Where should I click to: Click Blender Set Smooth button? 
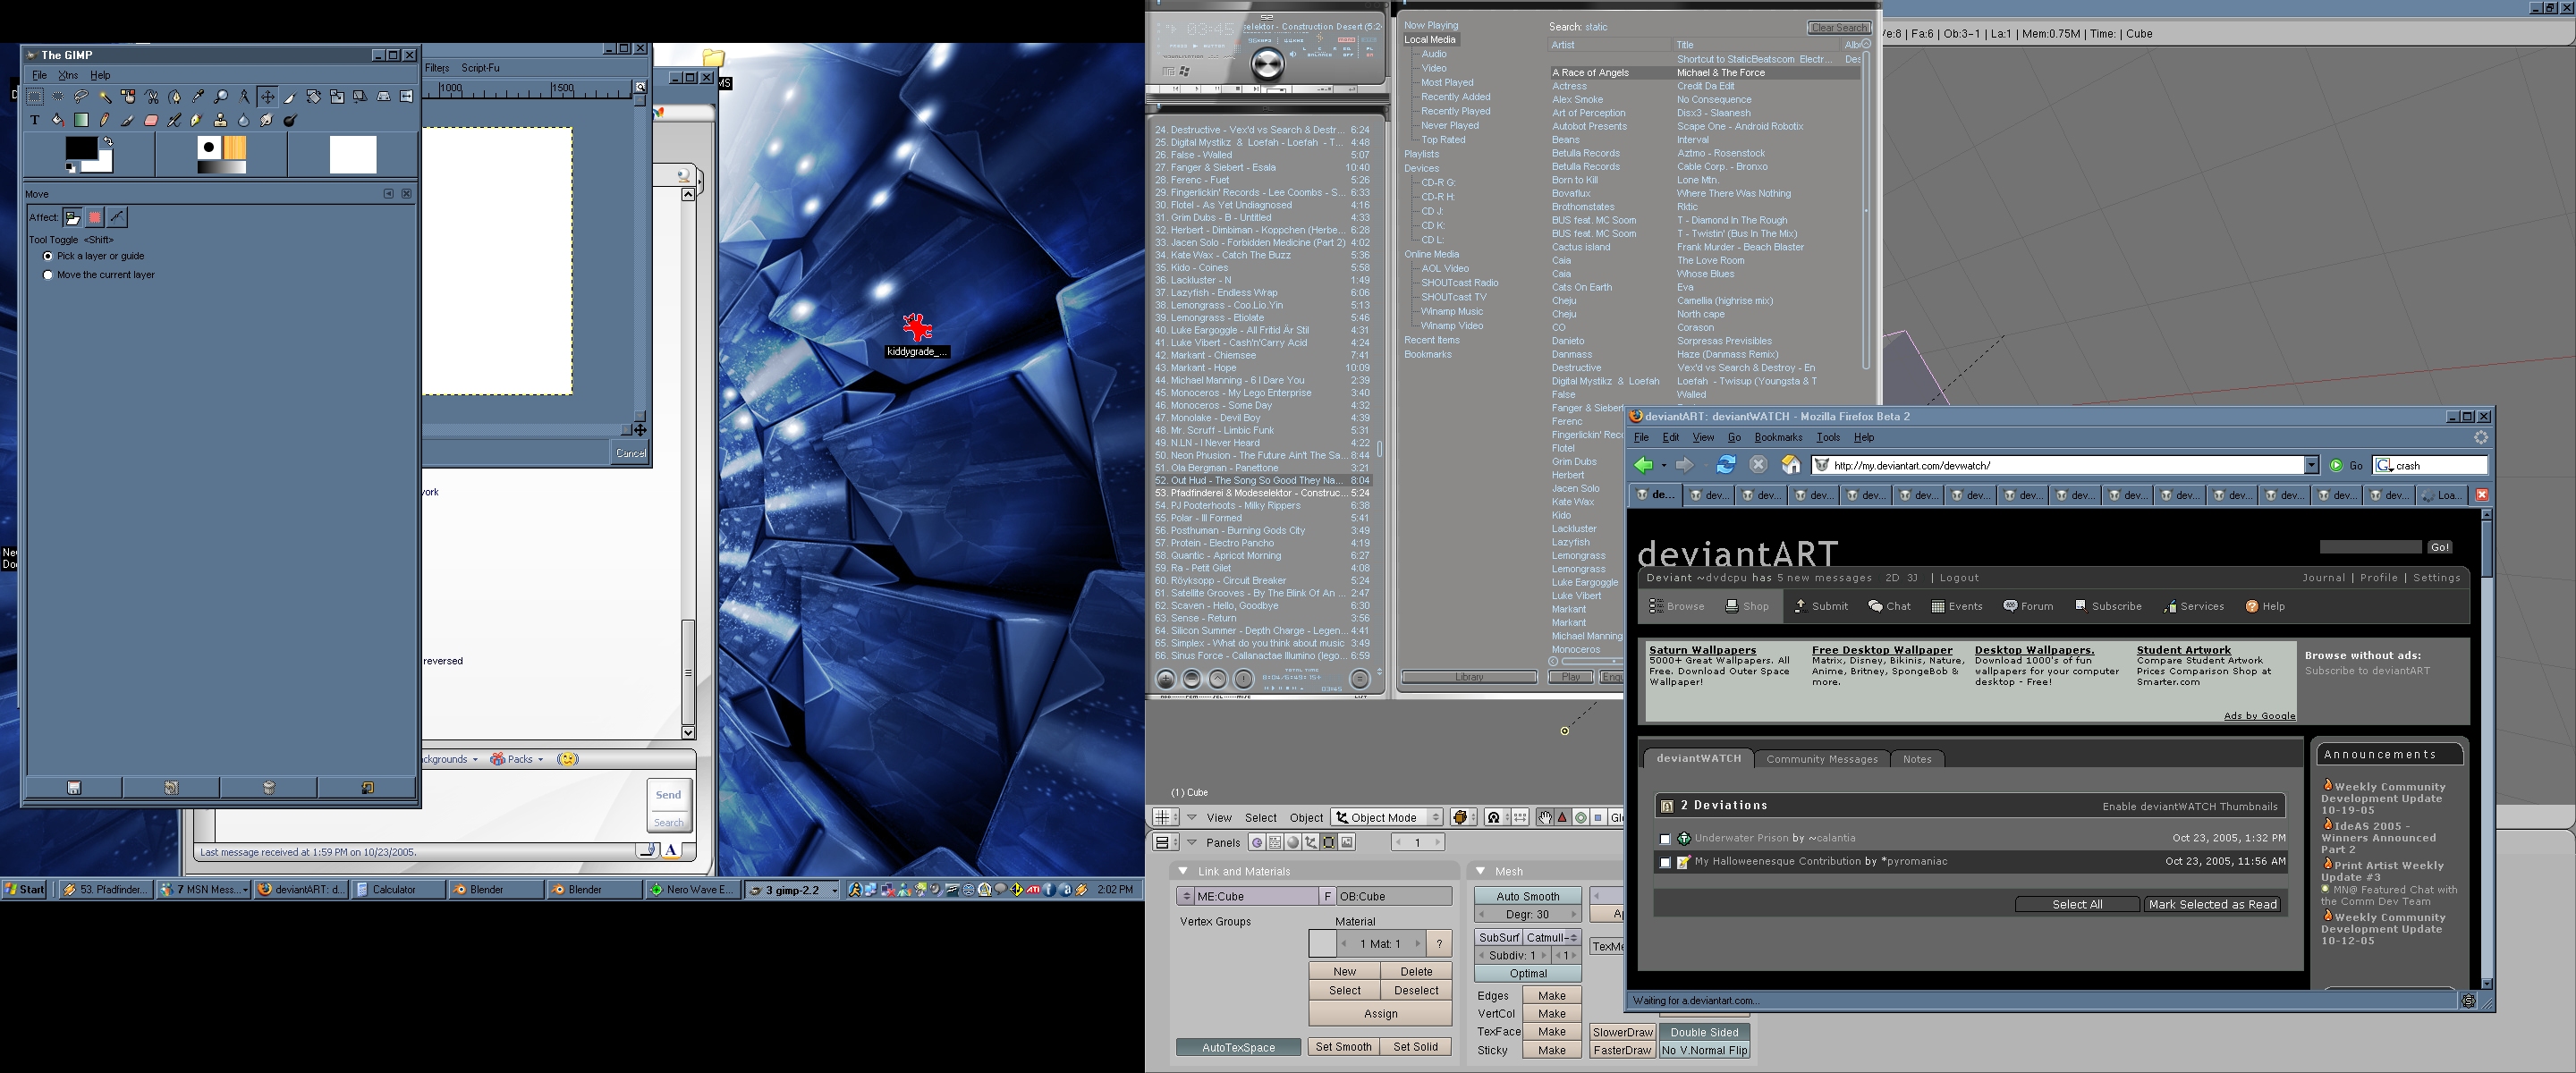tap(1343, 1047)
